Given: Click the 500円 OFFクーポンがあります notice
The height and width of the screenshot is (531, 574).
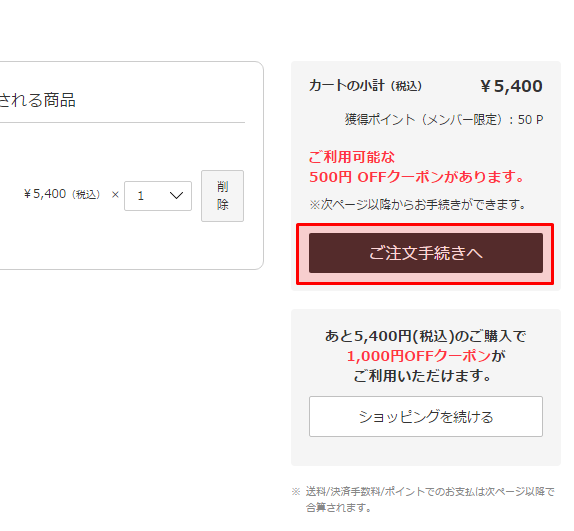Looking at the screenshot, I should click(x=416, y=177).
